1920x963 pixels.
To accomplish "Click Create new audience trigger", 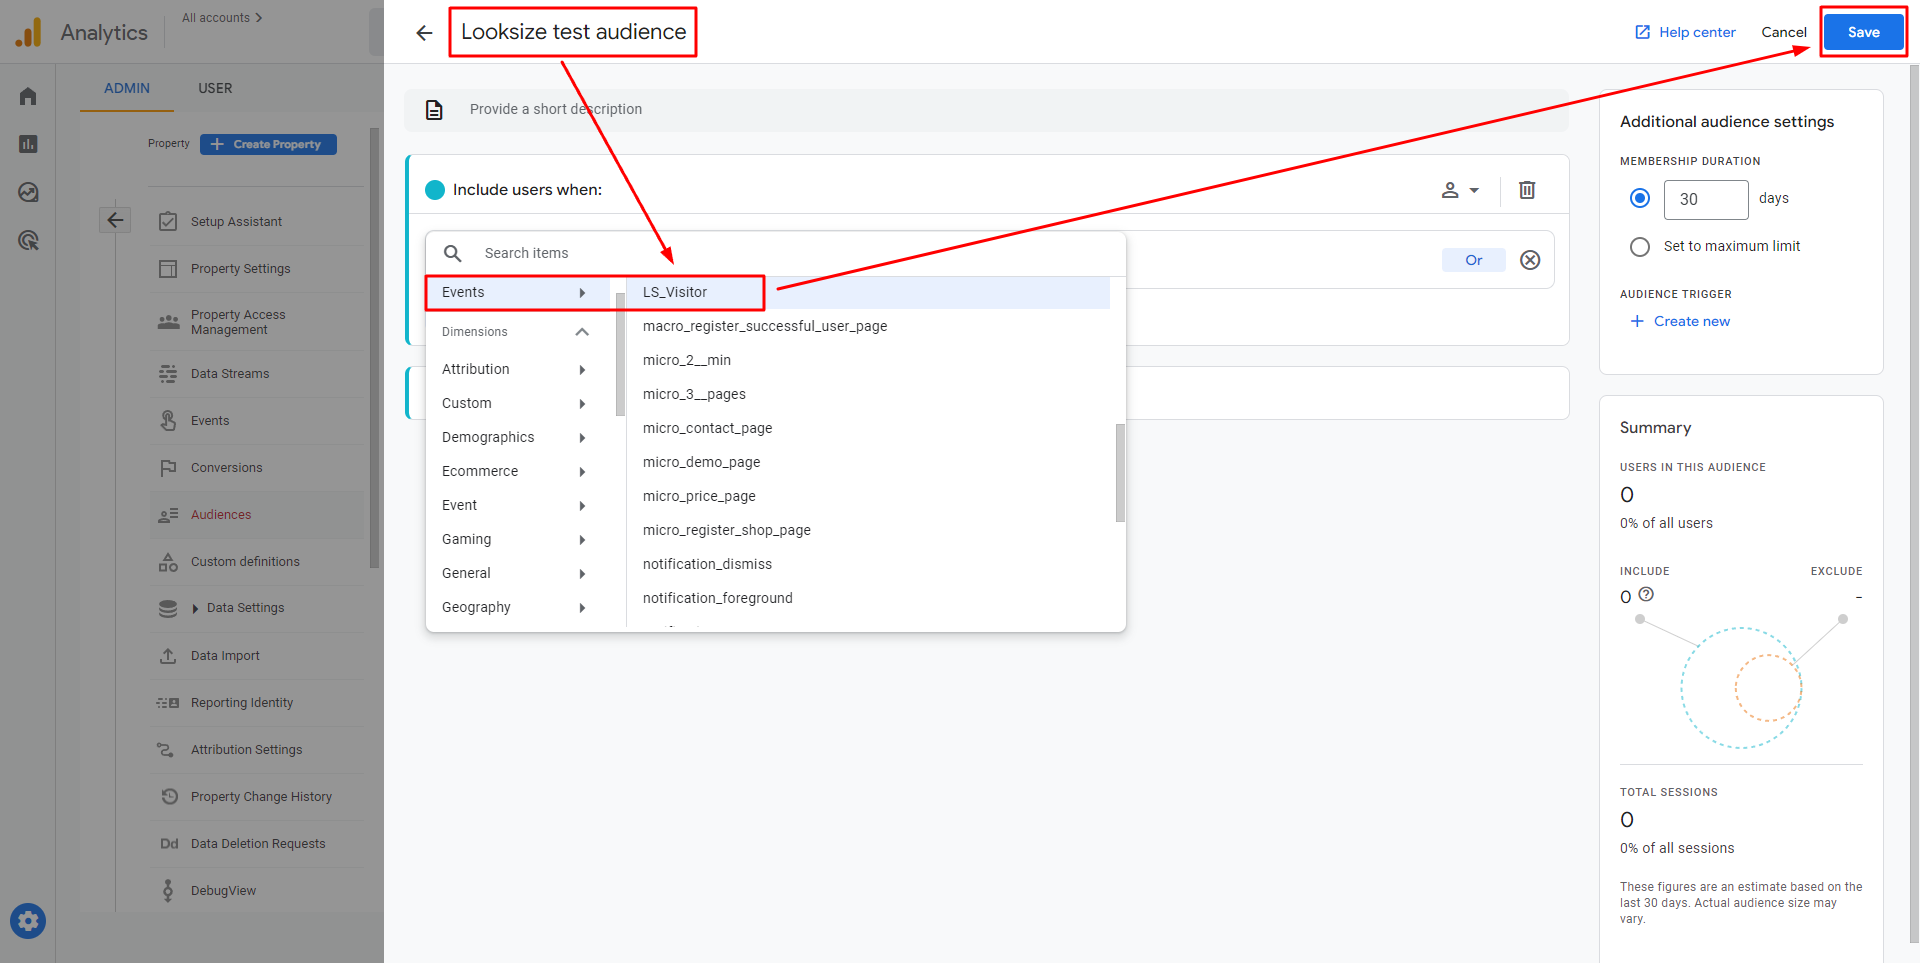I will [x=1680, y=322].
